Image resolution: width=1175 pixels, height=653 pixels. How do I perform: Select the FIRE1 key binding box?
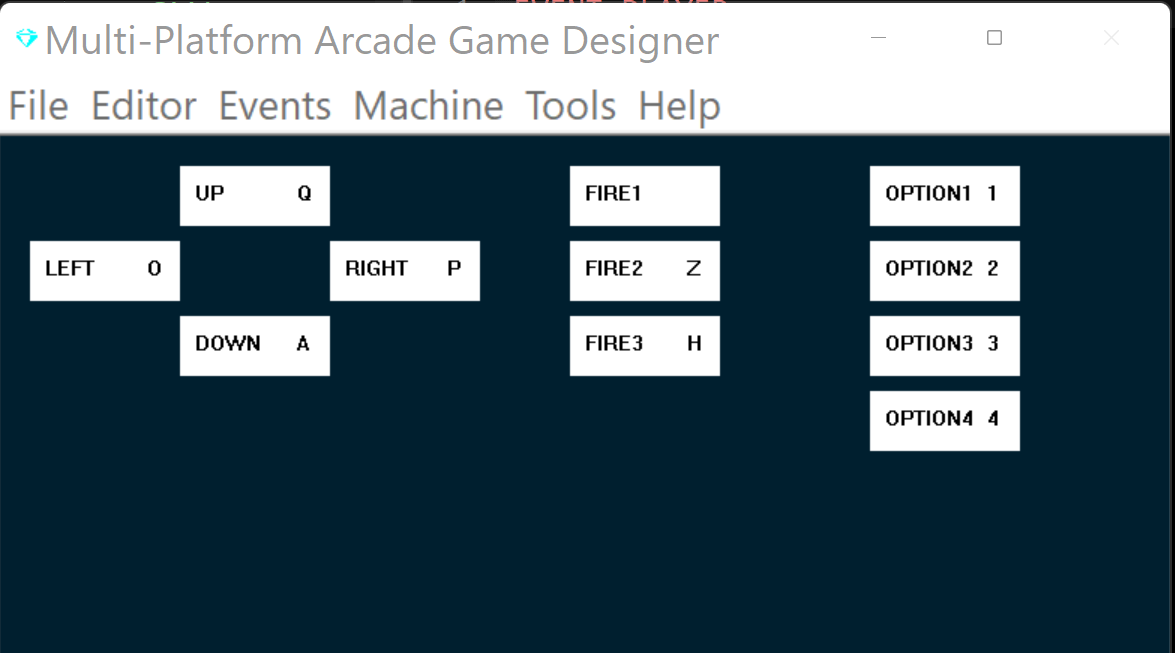point(644,196)
